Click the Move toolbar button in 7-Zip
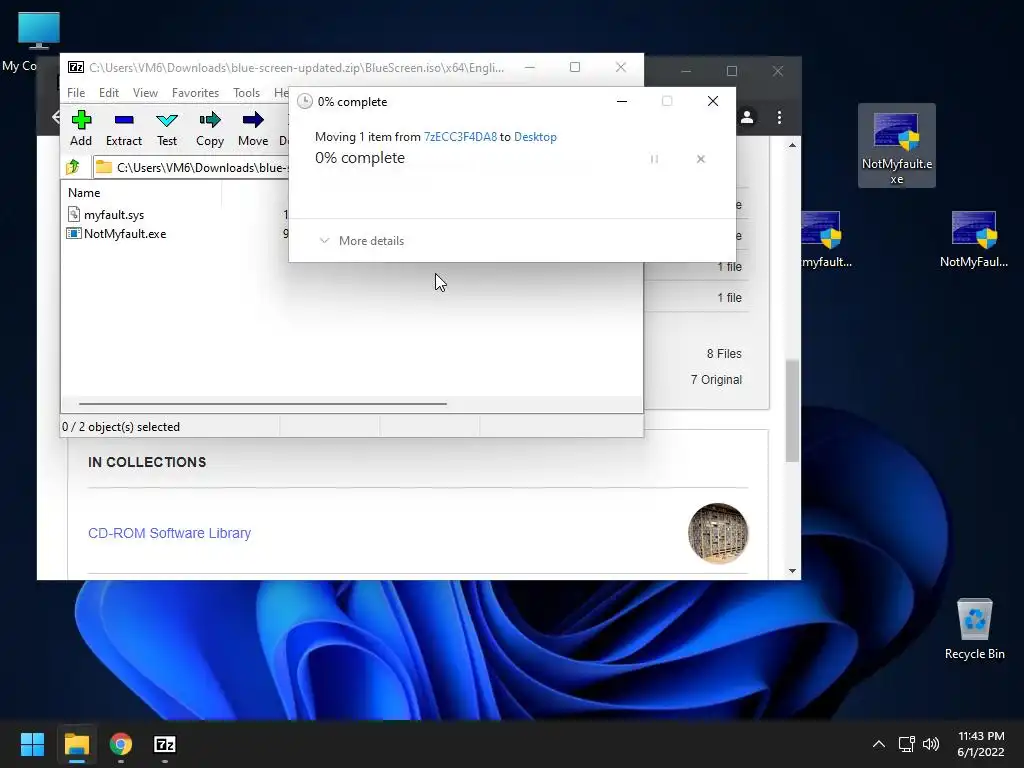 click(253, 129)
